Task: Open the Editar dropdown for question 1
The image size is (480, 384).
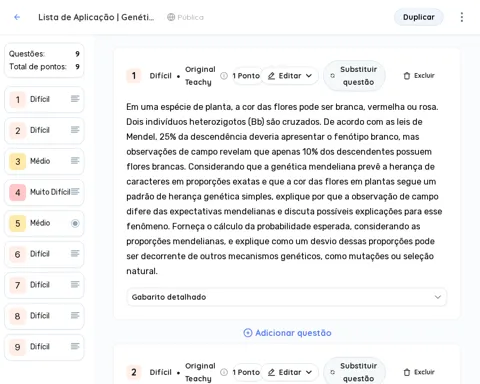Action: pos(290,76)
